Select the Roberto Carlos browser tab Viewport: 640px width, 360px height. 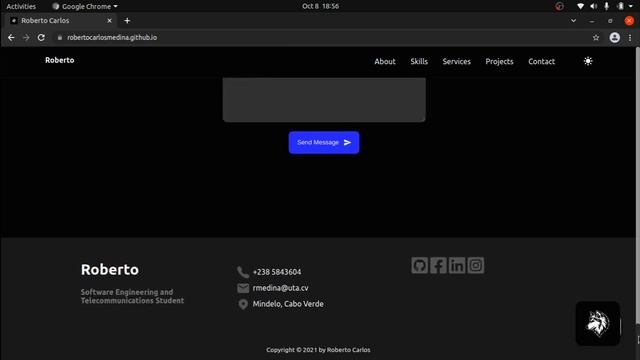(x=61, y=20)
